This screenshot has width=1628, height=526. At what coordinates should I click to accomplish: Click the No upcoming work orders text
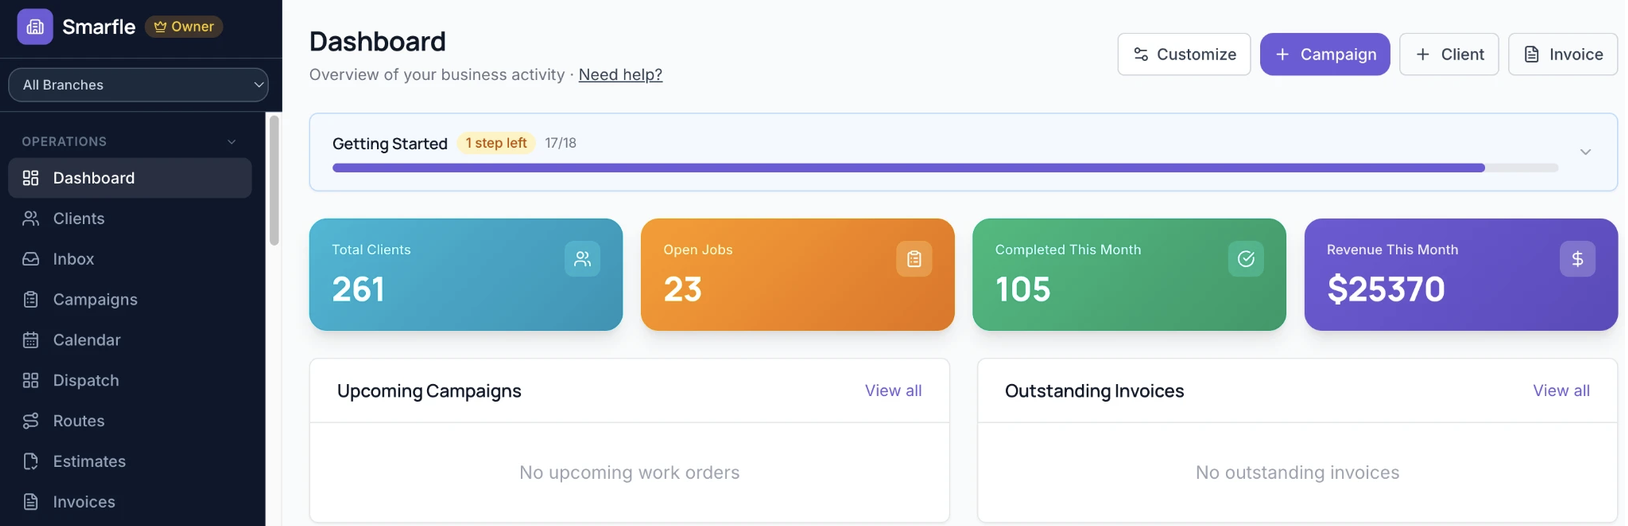point(629,472)
